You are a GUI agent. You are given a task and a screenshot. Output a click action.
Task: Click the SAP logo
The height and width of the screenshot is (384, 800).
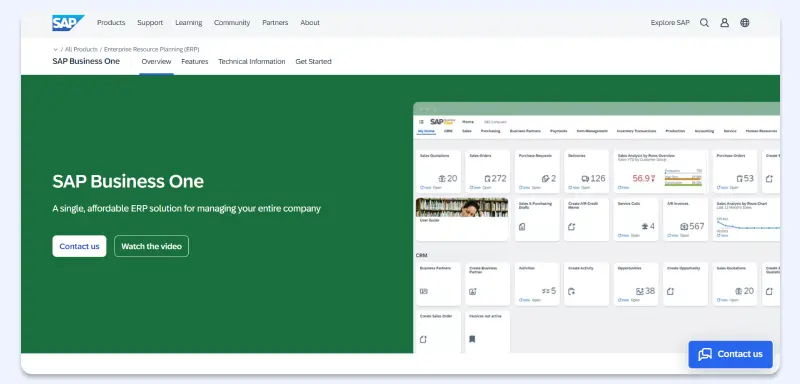pyautogui.click(x=68, y=23)
